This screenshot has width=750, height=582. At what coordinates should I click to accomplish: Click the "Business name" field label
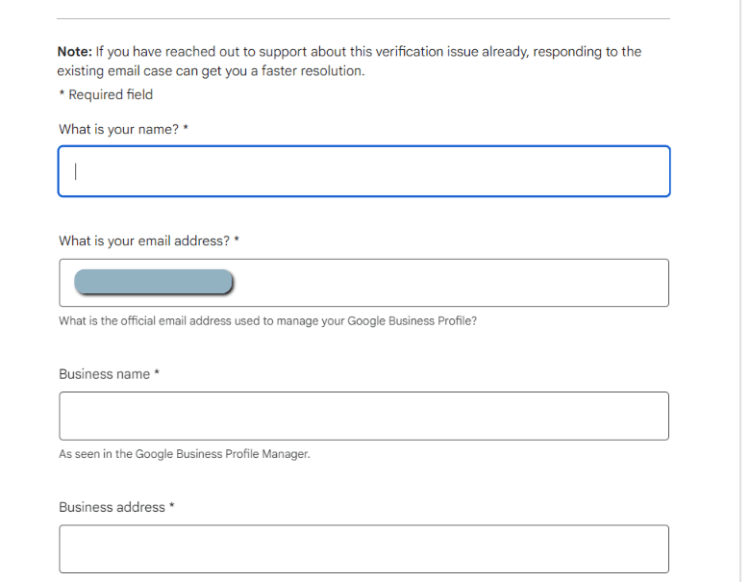tap(104, 374)
